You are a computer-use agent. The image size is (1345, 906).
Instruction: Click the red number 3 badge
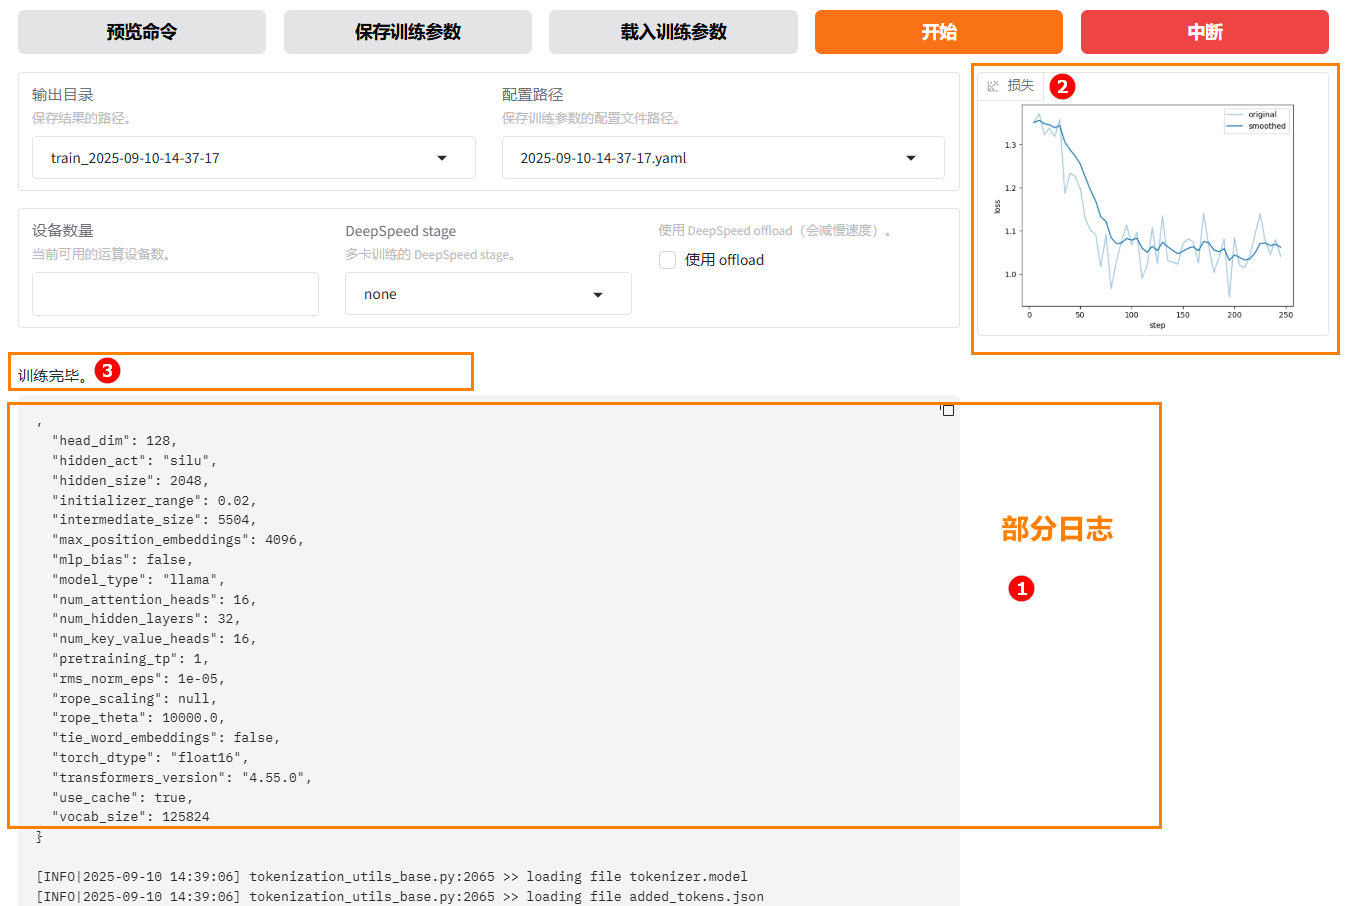pos(107,370)
